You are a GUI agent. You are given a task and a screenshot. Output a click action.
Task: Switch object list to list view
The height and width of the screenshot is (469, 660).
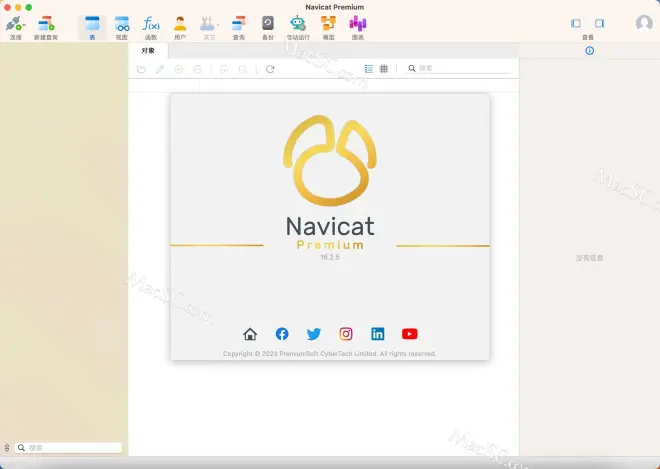pos(369,69)
